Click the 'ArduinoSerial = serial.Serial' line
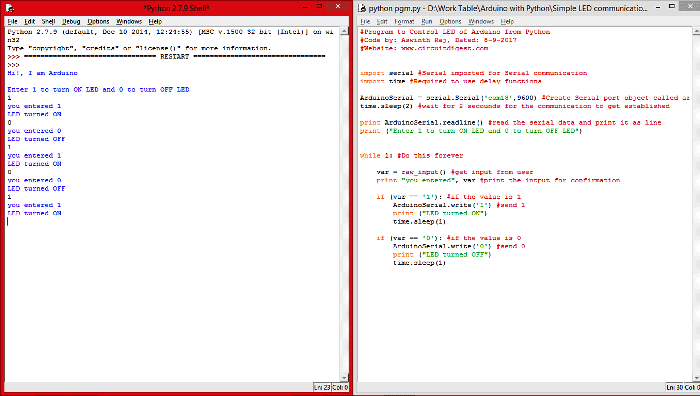Viewport: 700px width, 396px height. [x=525, y=98]
